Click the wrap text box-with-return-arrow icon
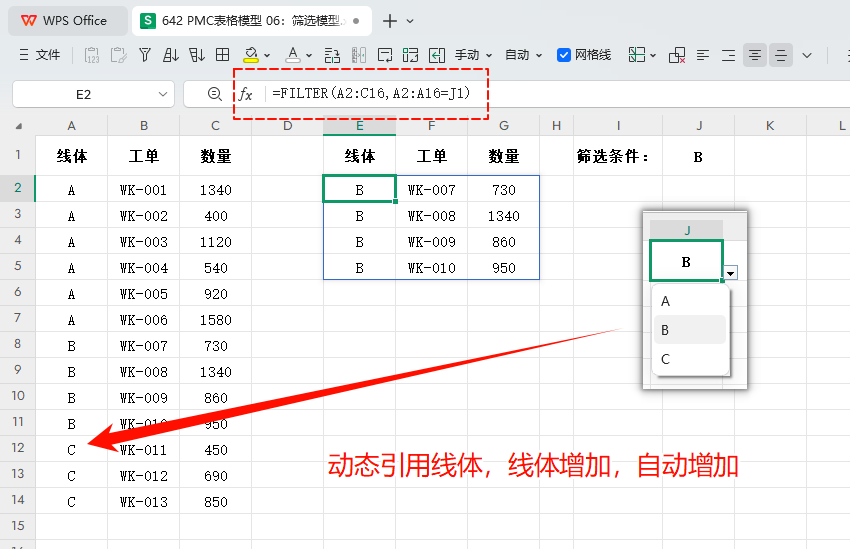This screenshot has height=549, width=850. click(x=385, y=55)
